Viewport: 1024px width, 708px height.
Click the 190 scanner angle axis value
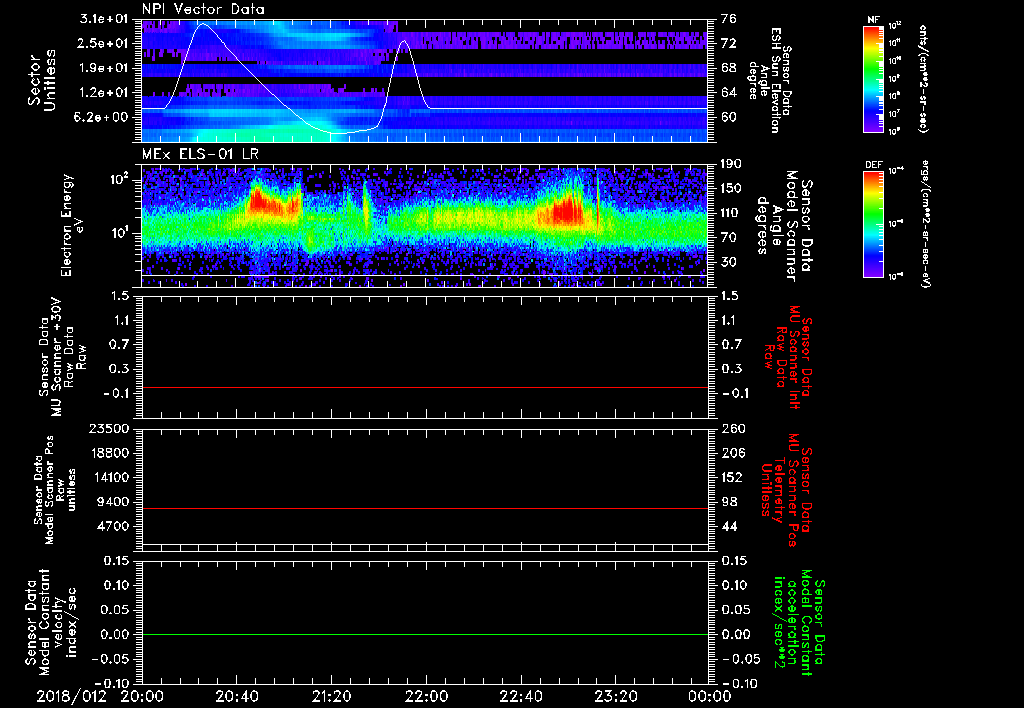733,164
